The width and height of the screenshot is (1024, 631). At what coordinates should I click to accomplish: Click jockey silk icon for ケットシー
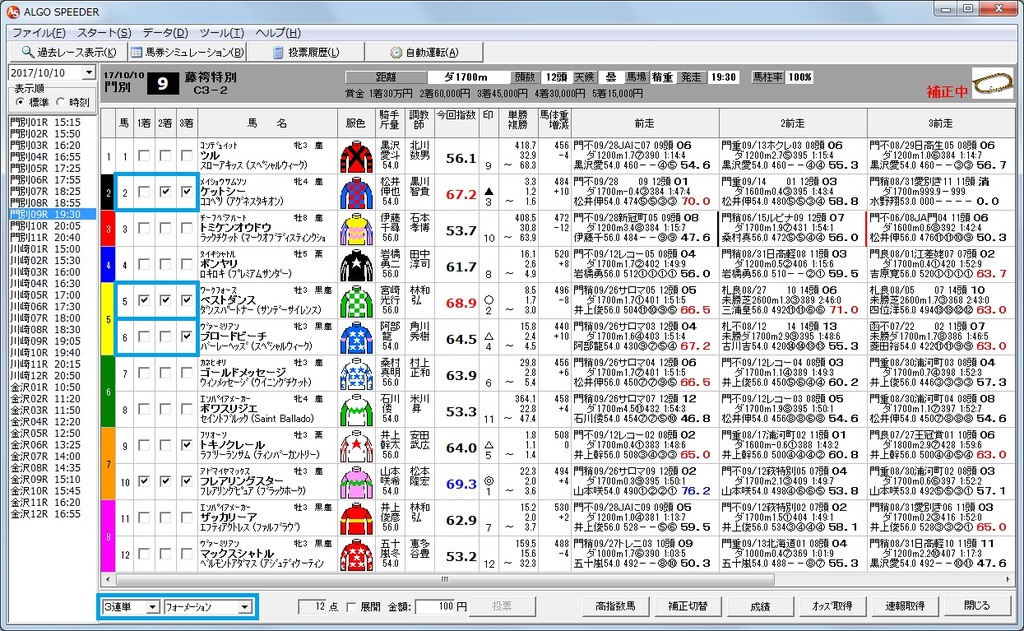(356, 193)
